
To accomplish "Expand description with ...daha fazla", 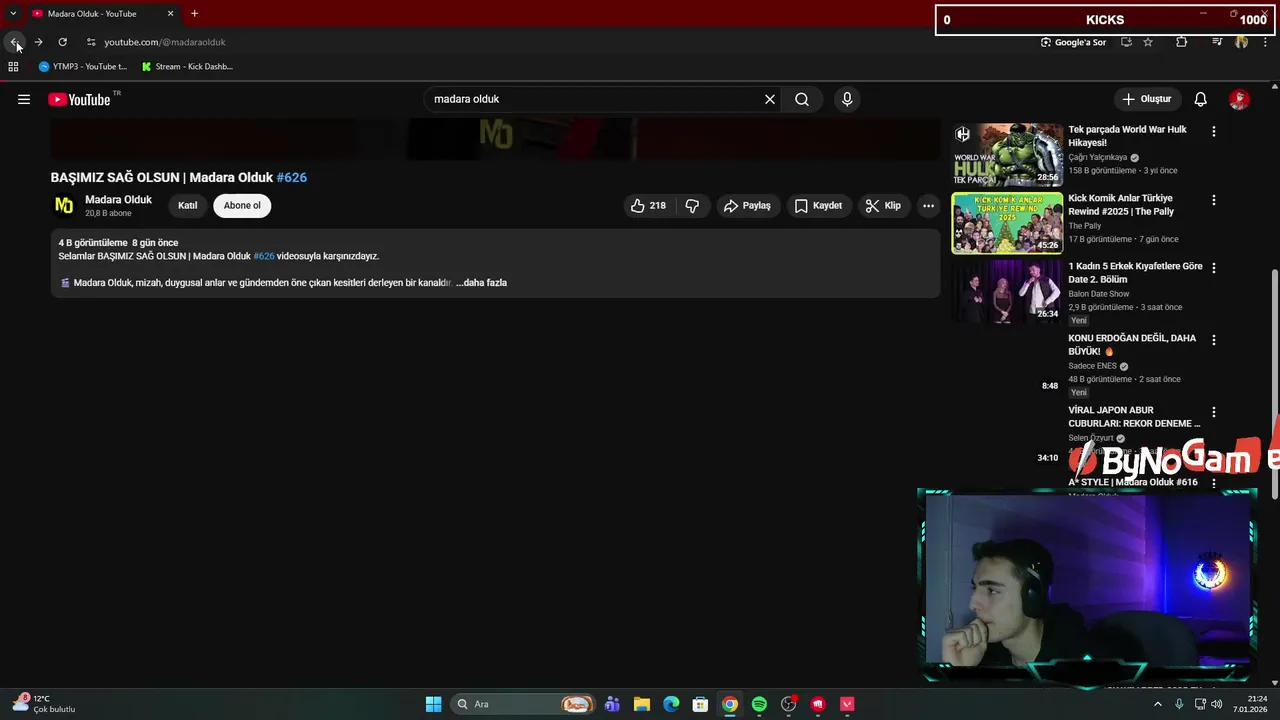I will tap(481, 283).
